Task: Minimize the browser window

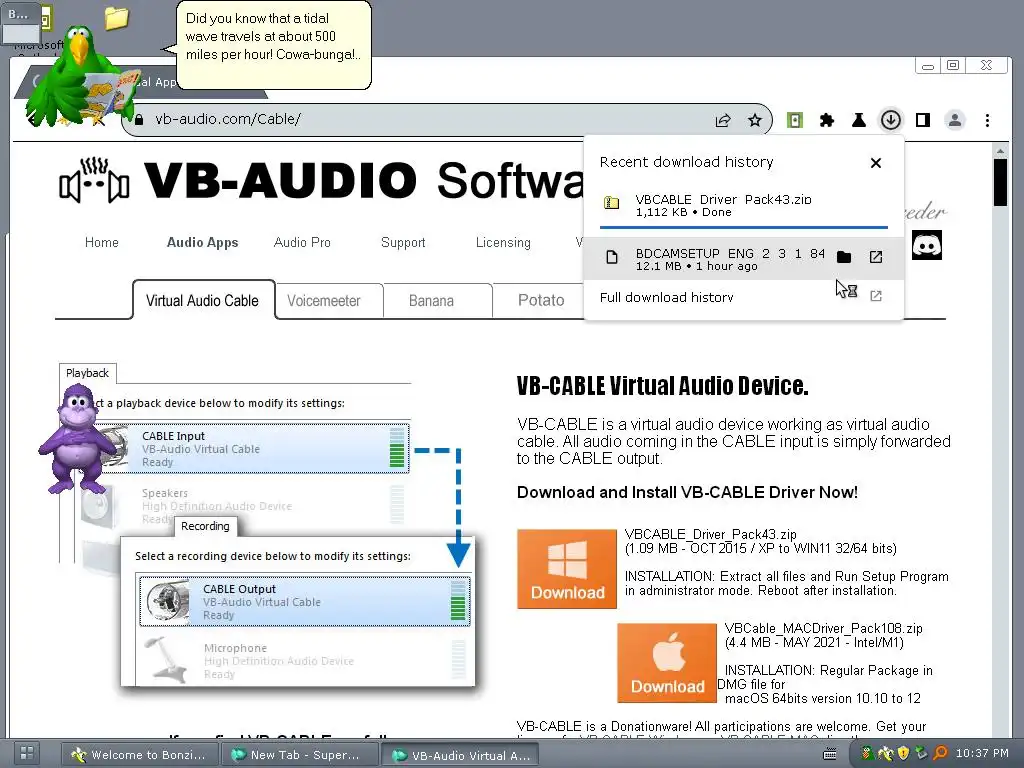Action: pos(927,65)
